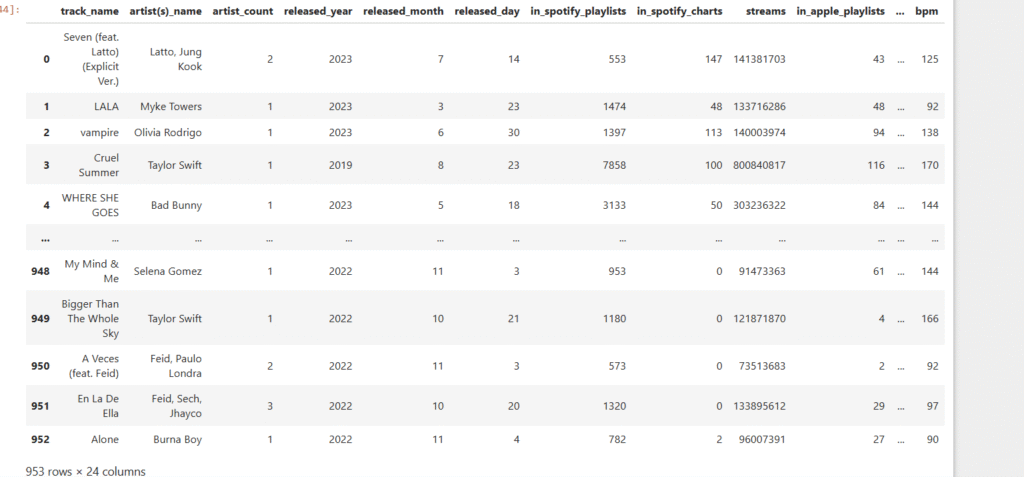This screenshot has width=1024, height=477.
Task: Select the WHERE SHE GOES track cell
Action: pyautogui.click(x=91, y=205)
